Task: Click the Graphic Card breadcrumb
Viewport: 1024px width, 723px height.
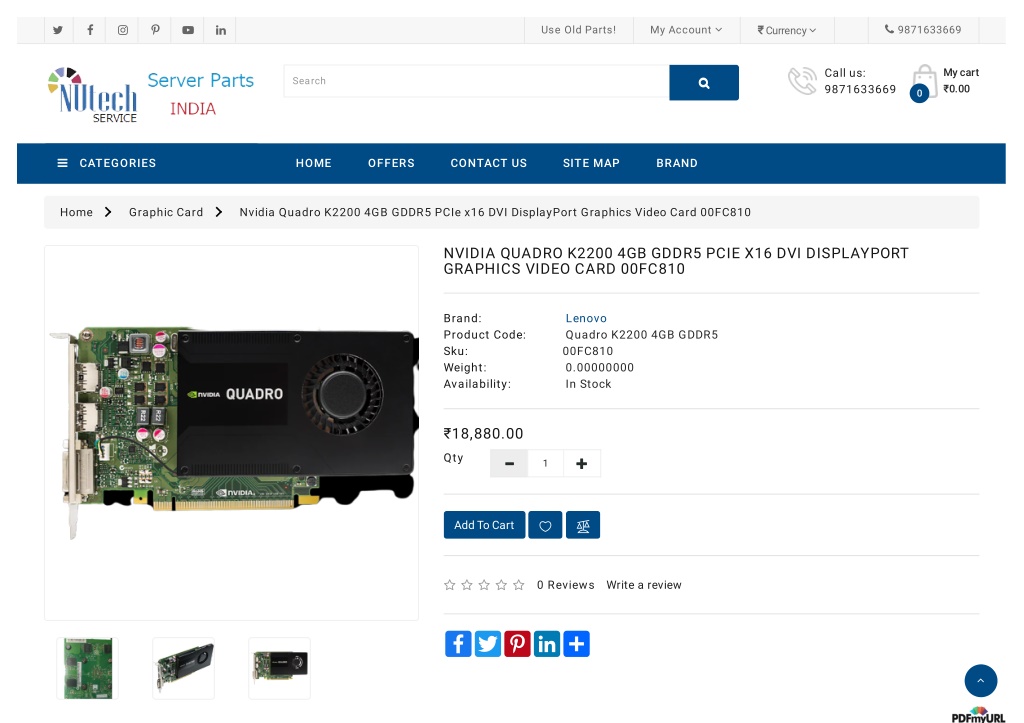Action: 166,212
